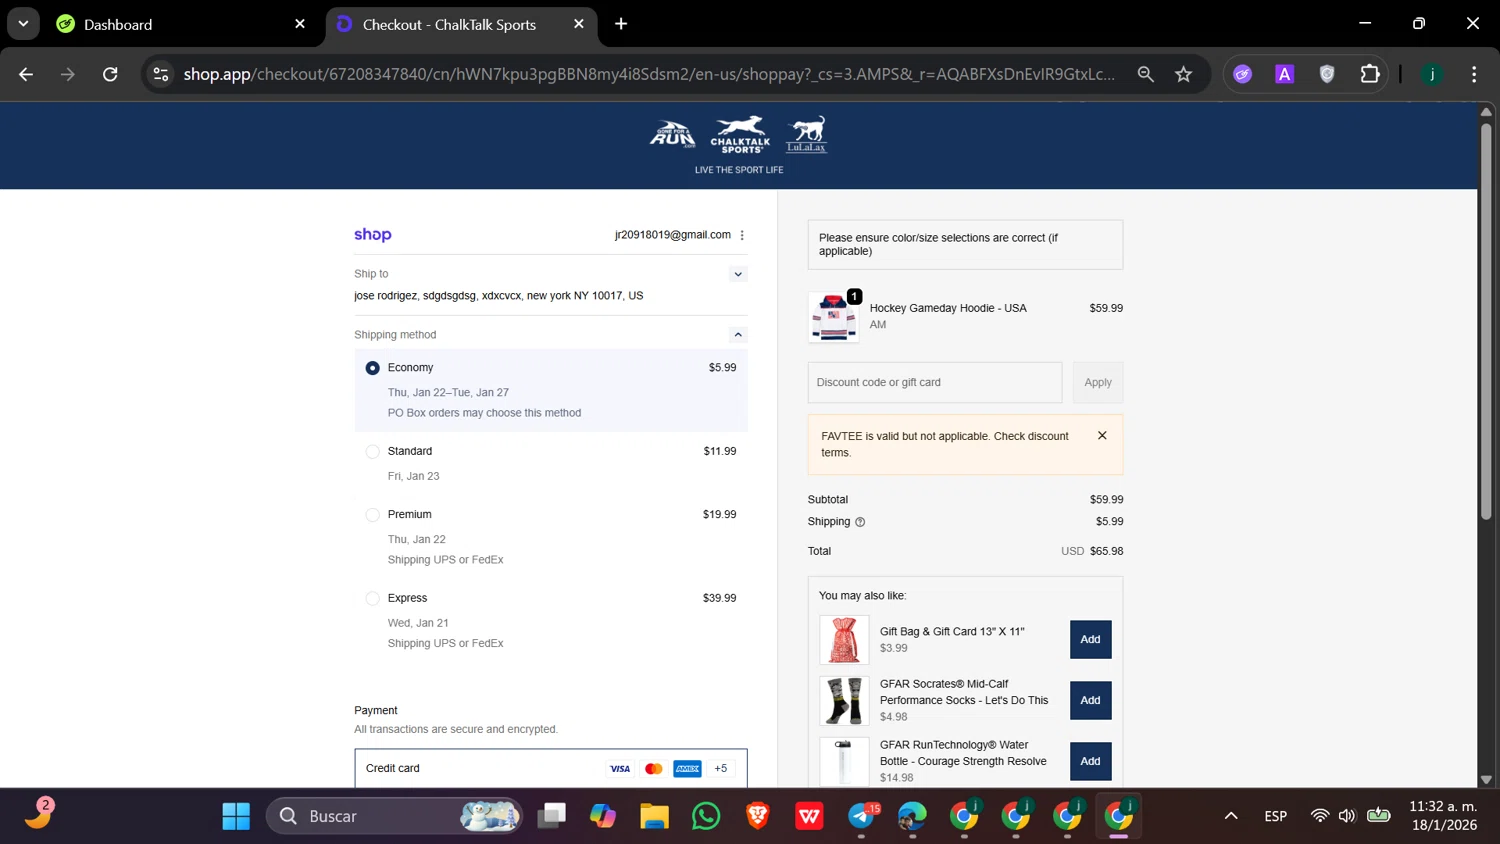
Task: Open the purple round extension icon
Action: tap(1243, 74)
